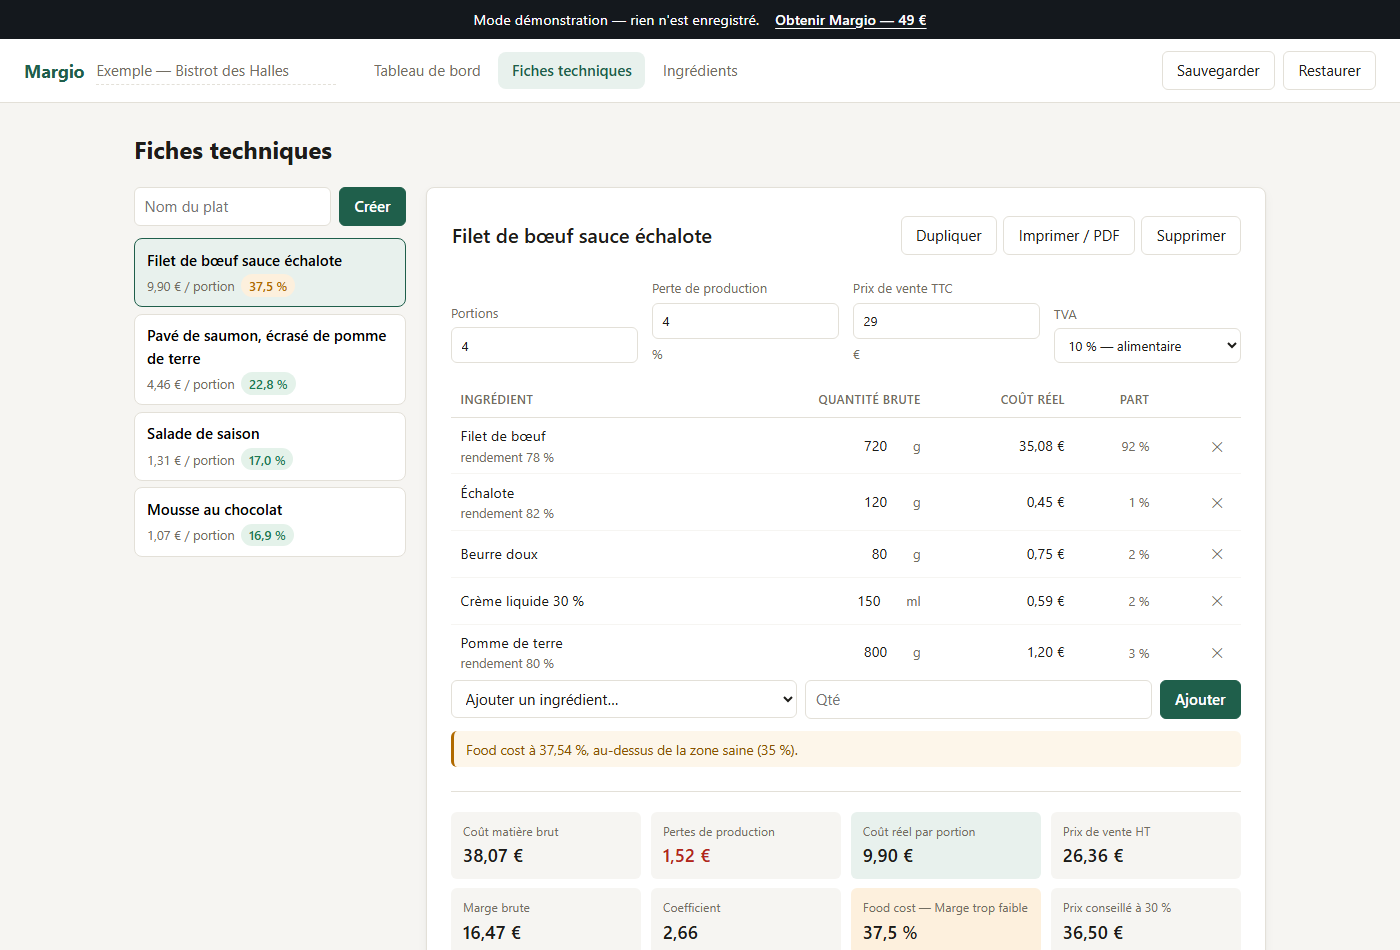Viewport: 1400px width, 950px height.
Task: Edit the Perte de production field
Action: pyautogui.click(x=745, y=321)
